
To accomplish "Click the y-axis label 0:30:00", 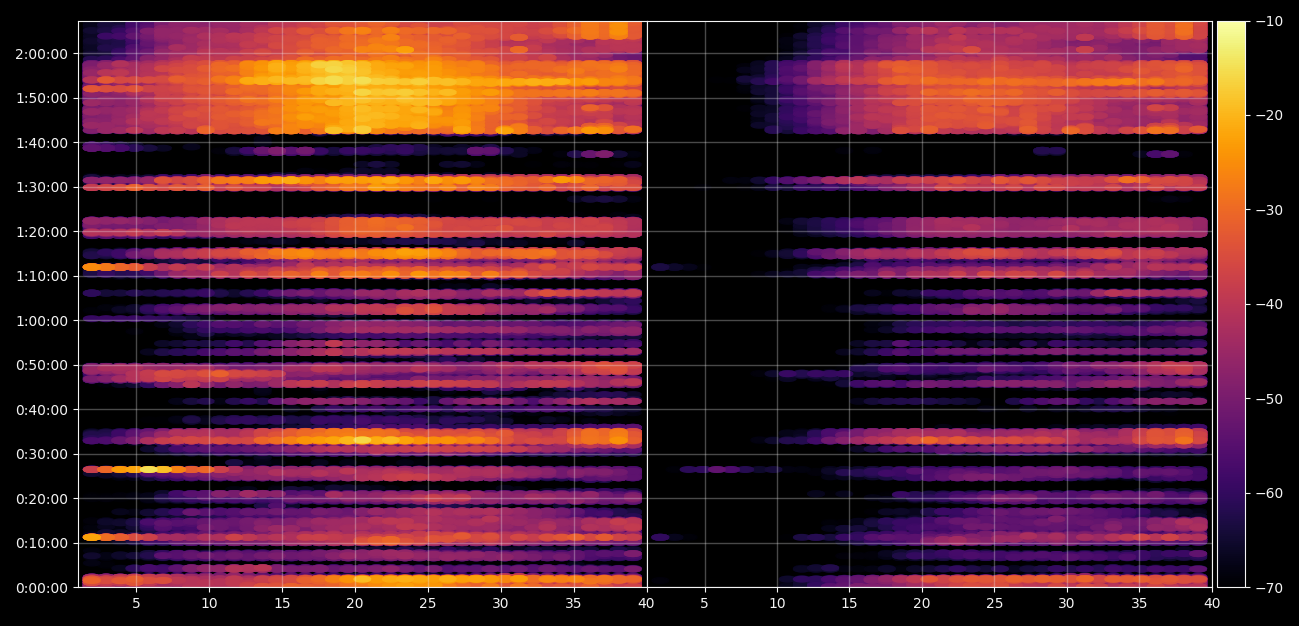I will (43, 454).
